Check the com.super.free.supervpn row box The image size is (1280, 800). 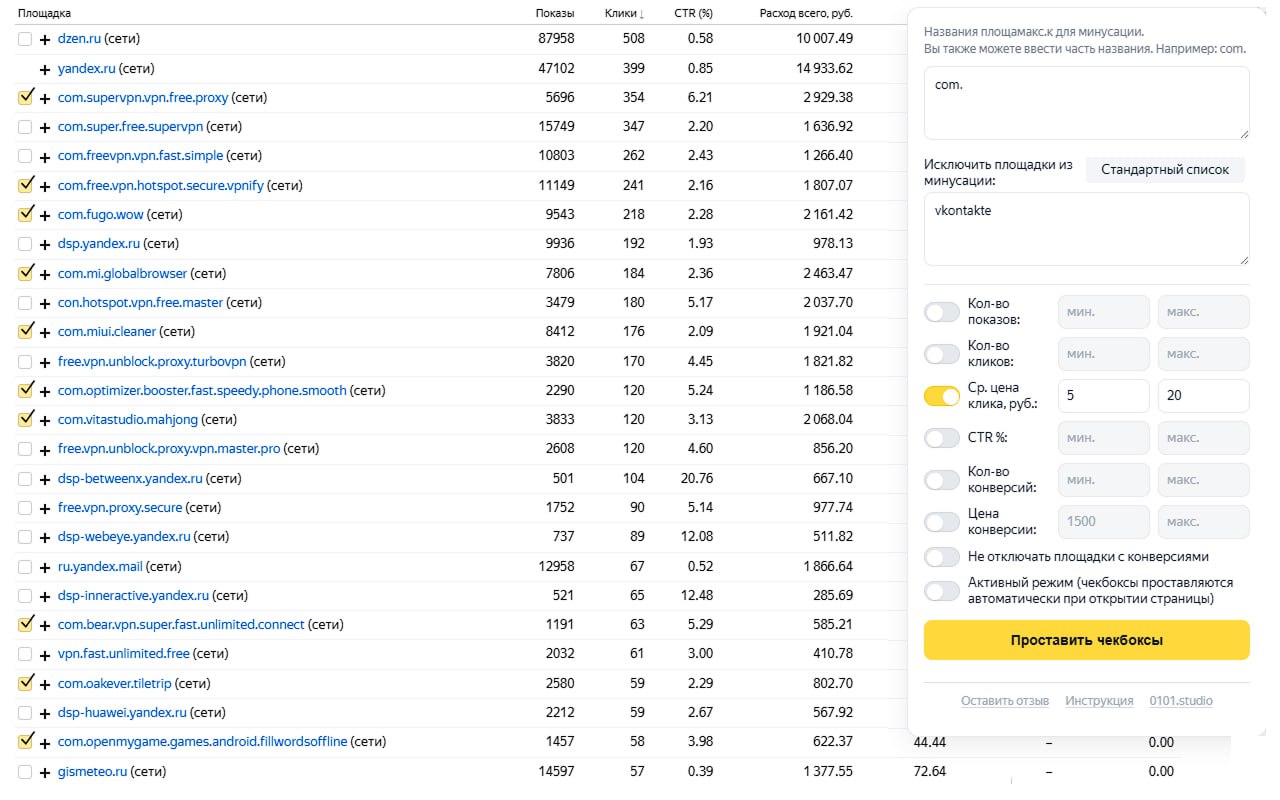(25, 127)
